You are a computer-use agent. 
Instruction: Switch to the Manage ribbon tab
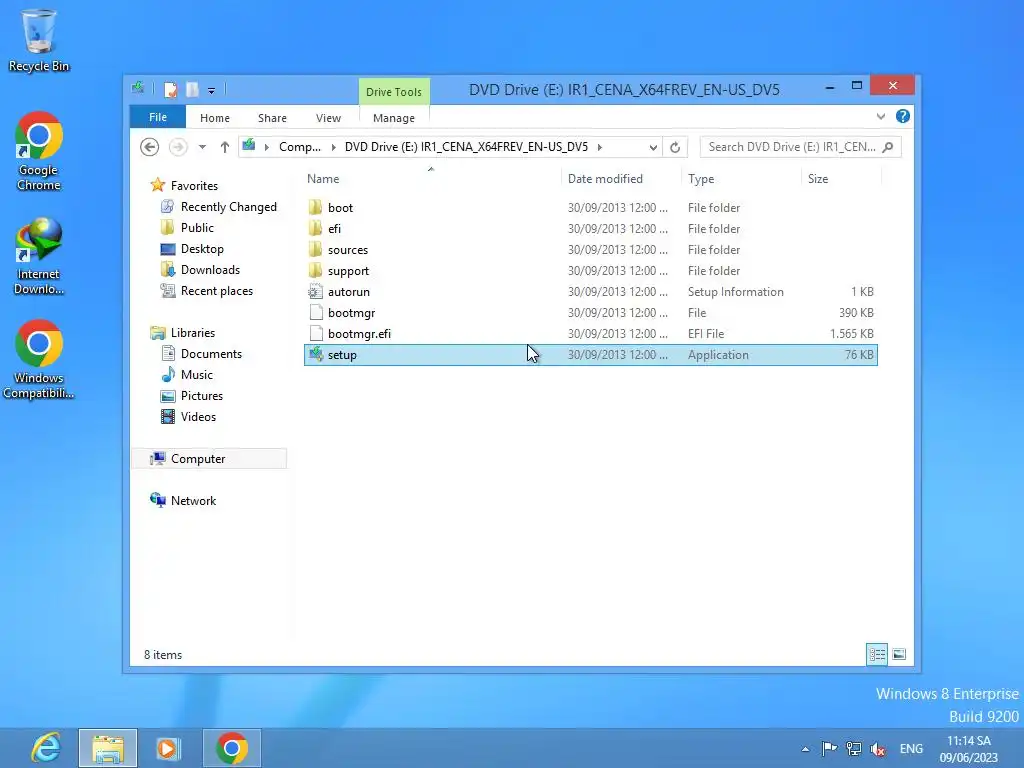(394, 118)
